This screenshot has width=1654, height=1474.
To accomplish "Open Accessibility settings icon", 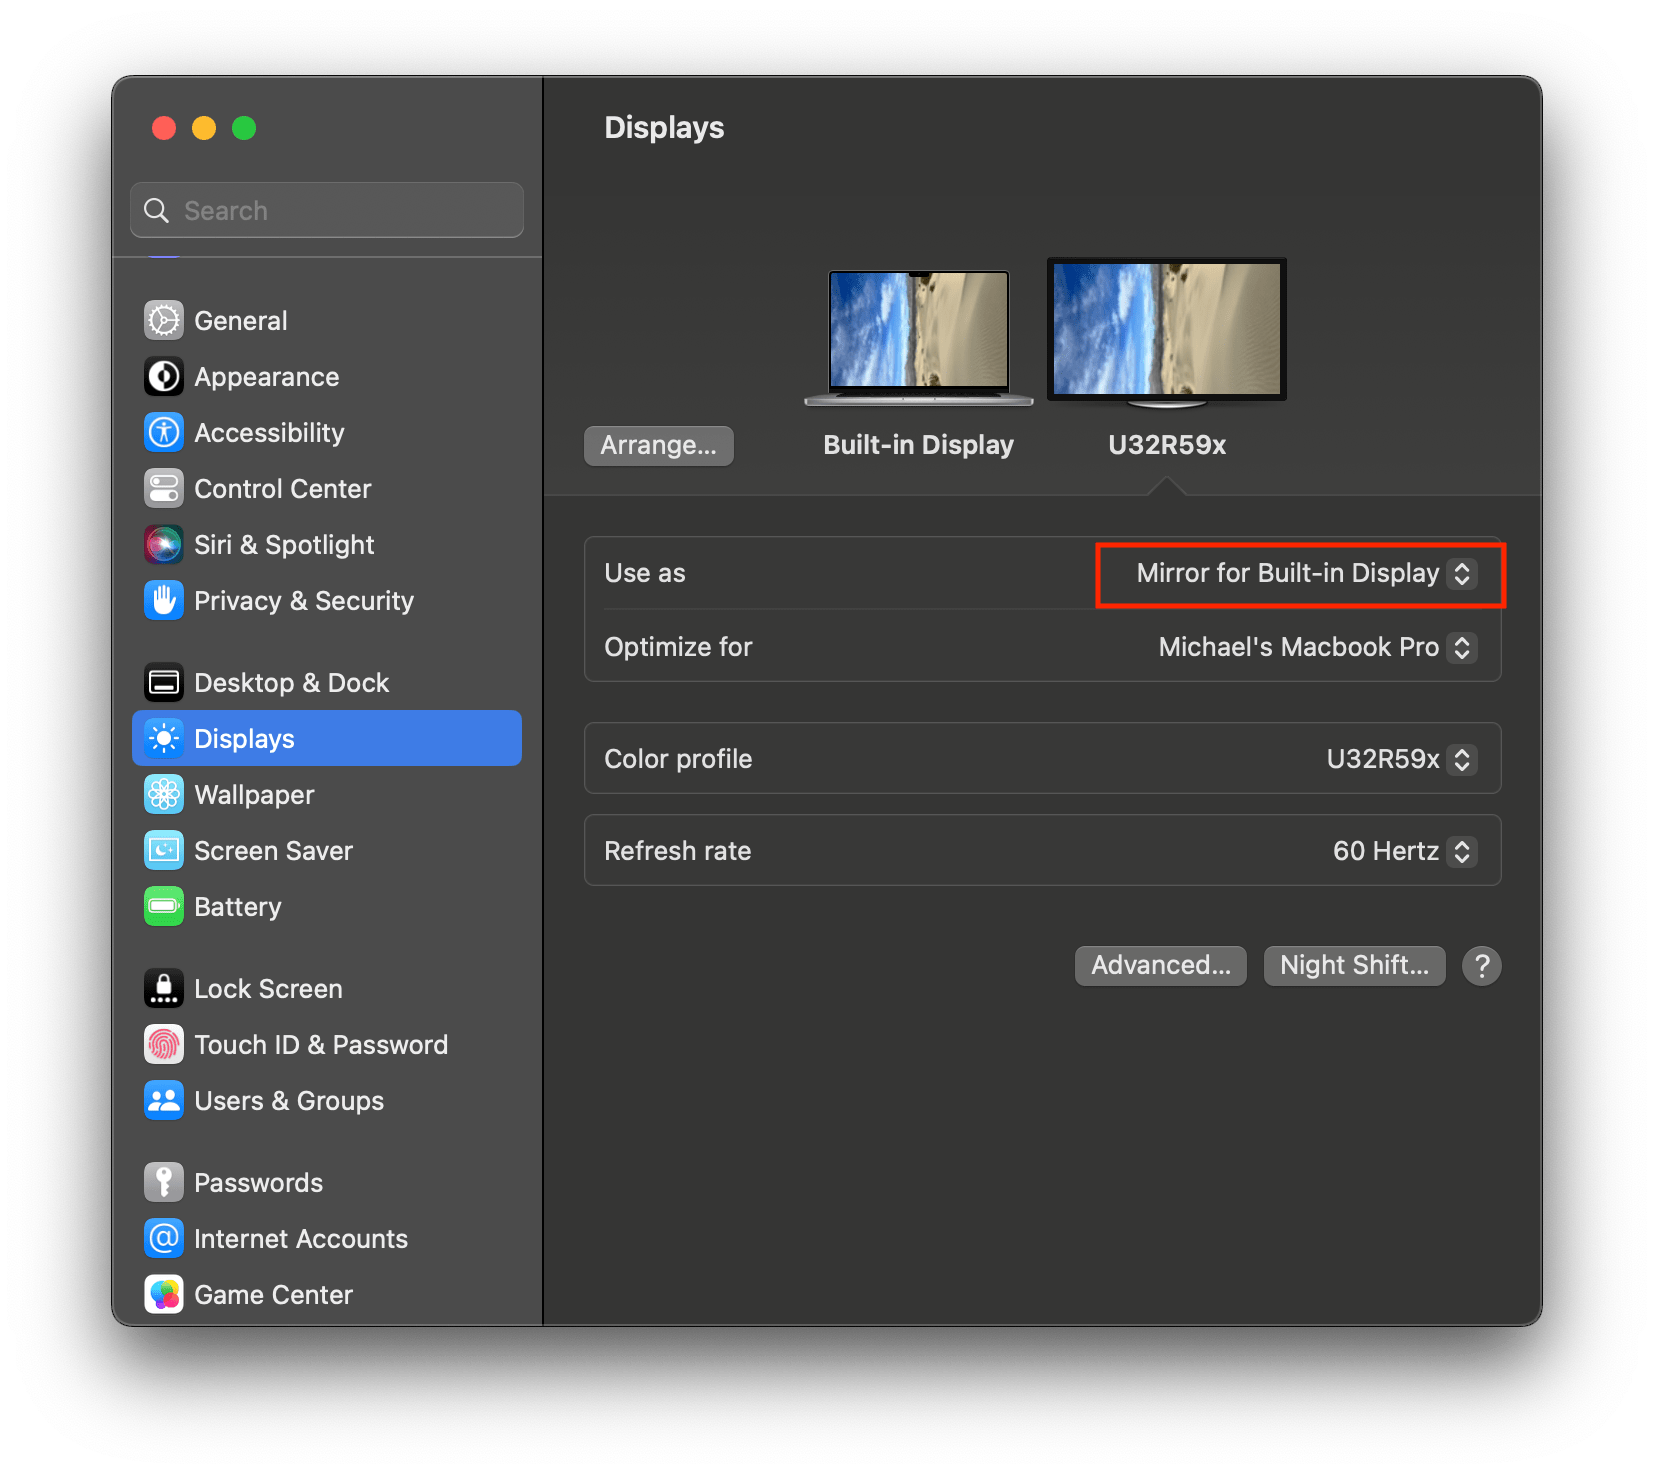I will tap(163, 432).
